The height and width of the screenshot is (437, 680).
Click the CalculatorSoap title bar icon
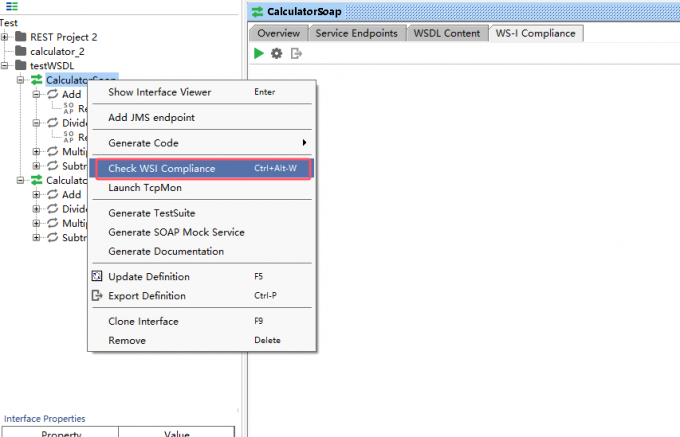(x=258, y=12)
